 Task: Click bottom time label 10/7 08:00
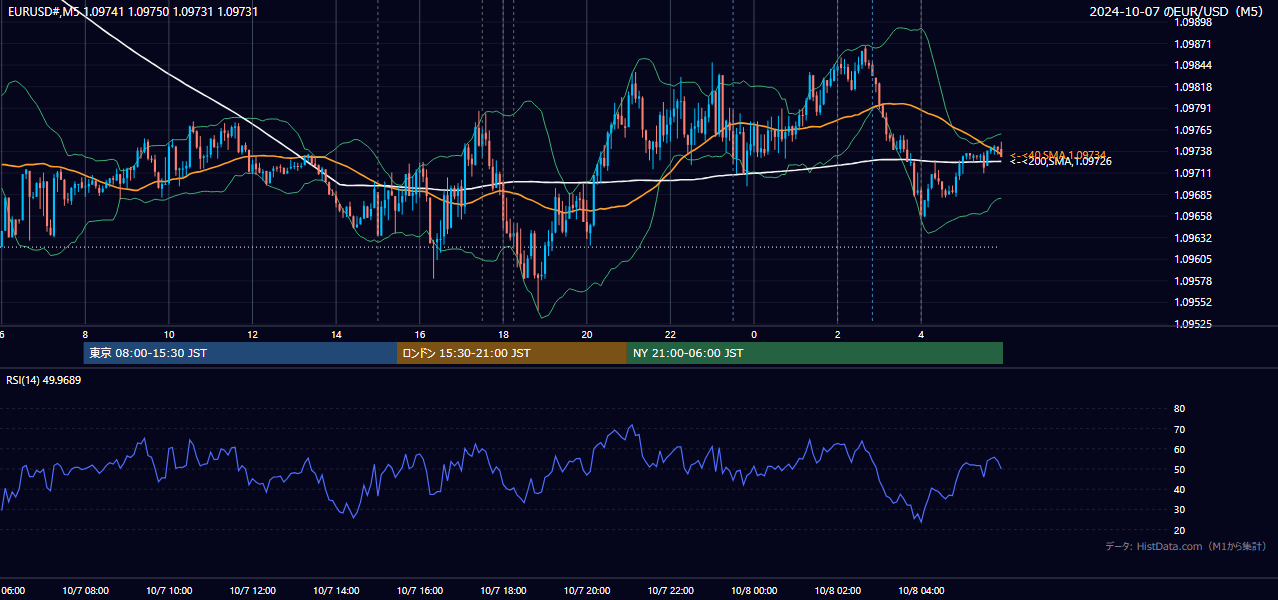click(x=84, y=591)
